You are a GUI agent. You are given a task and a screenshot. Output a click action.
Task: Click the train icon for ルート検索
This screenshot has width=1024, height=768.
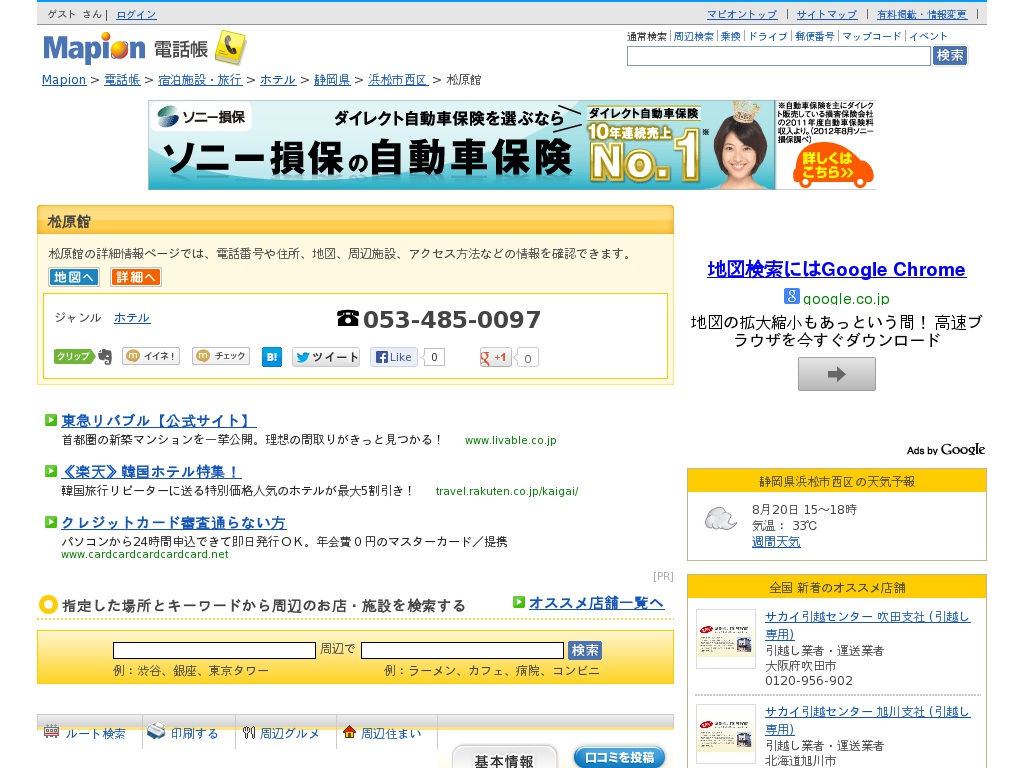(52, 732)
